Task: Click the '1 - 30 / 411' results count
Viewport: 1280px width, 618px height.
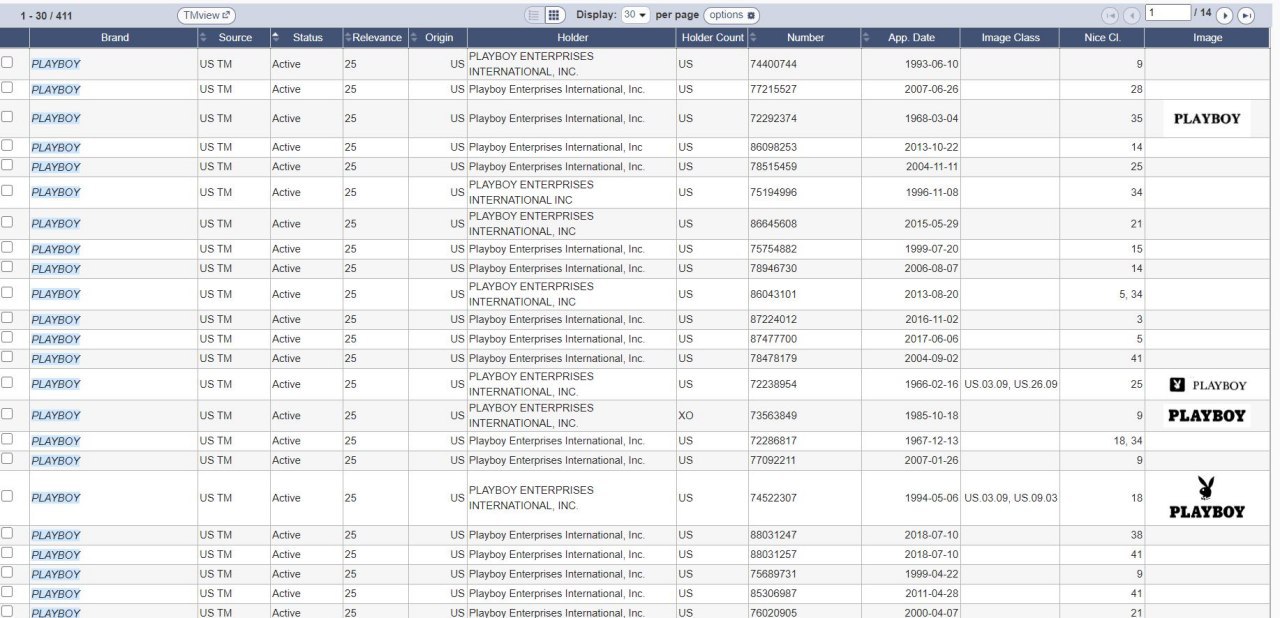Action: point(47,16)
